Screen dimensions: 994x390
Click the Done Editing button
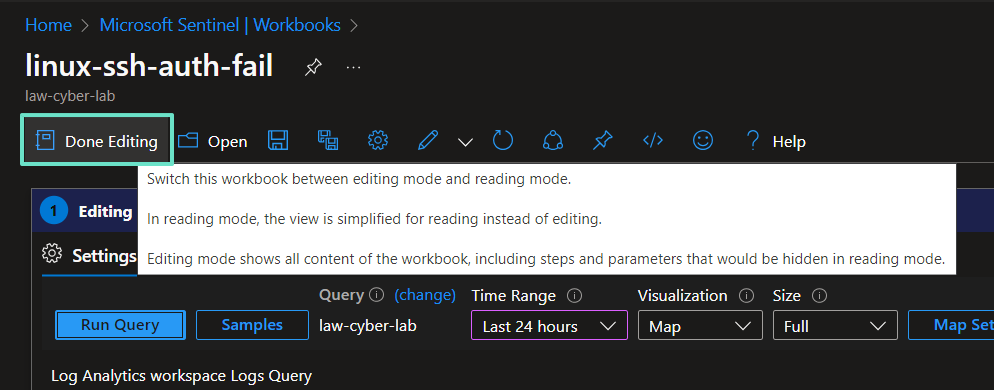97,140
